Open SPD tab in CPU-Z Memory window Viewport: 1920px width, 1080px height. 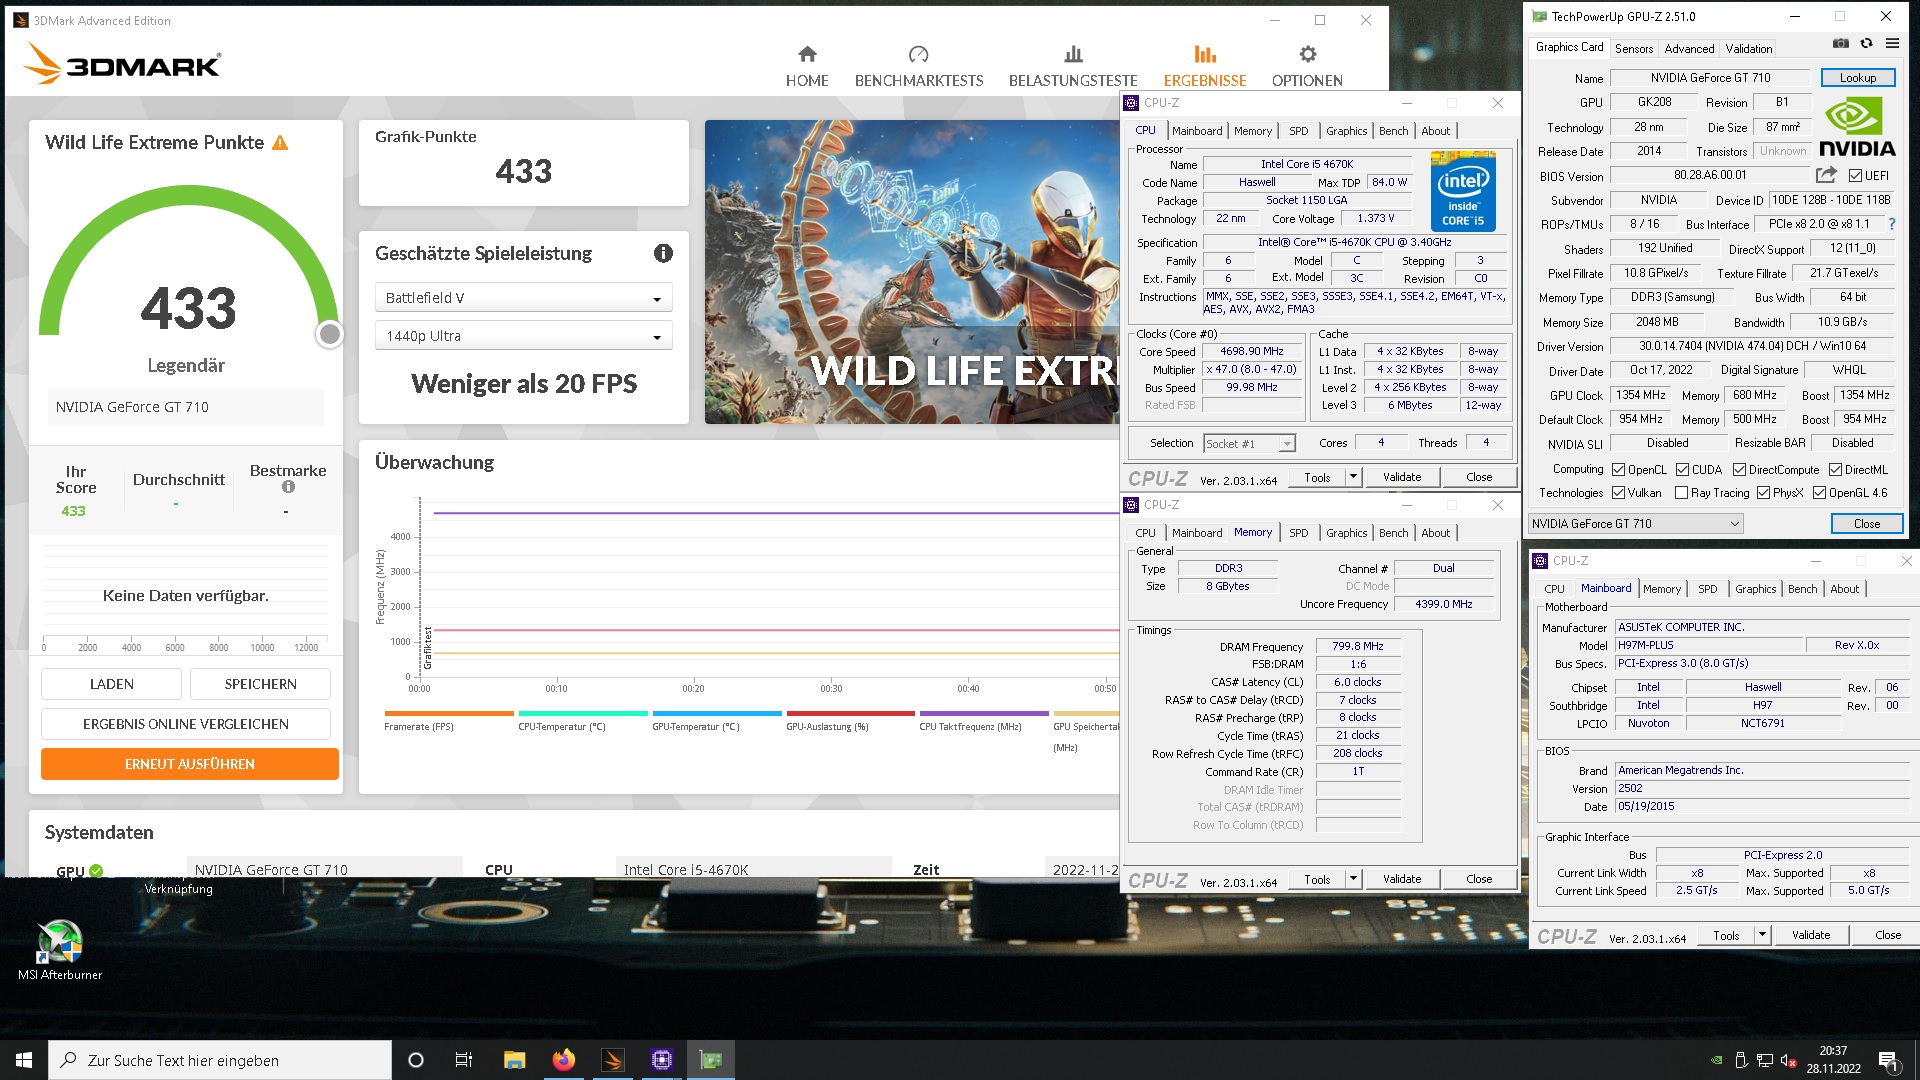(1298, 533)
